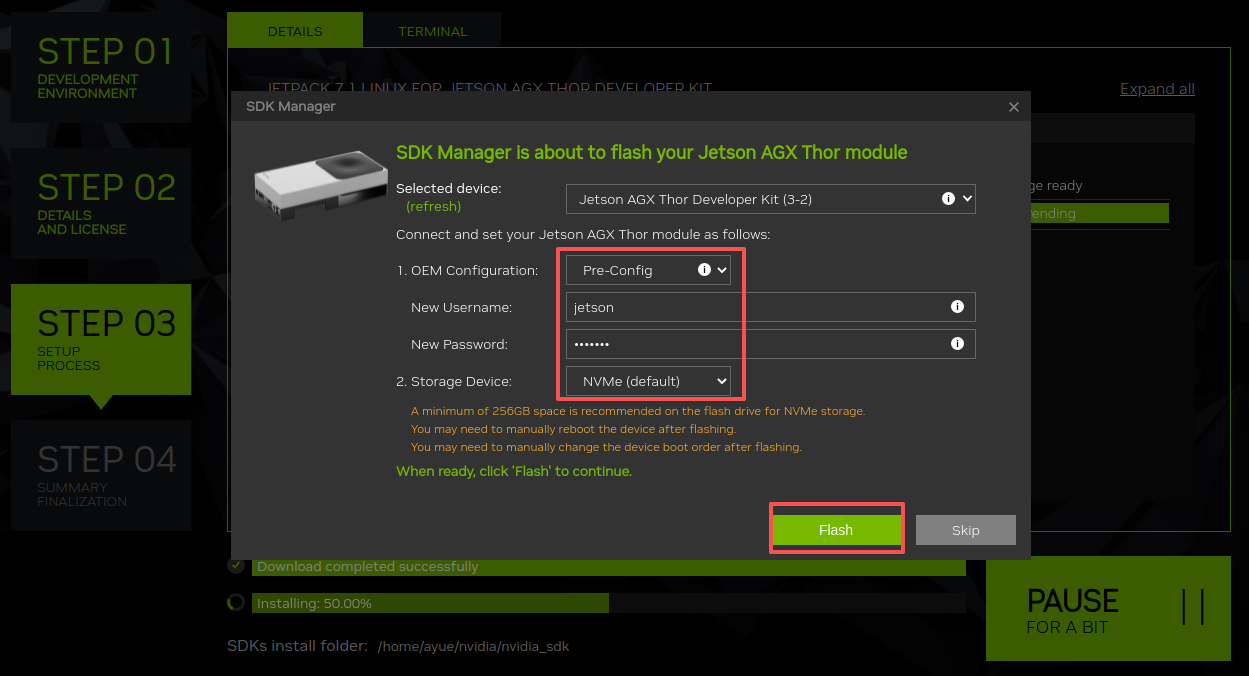Click info icon in Selected device dropdown
1249x676 pixels.
coord(948,199)
